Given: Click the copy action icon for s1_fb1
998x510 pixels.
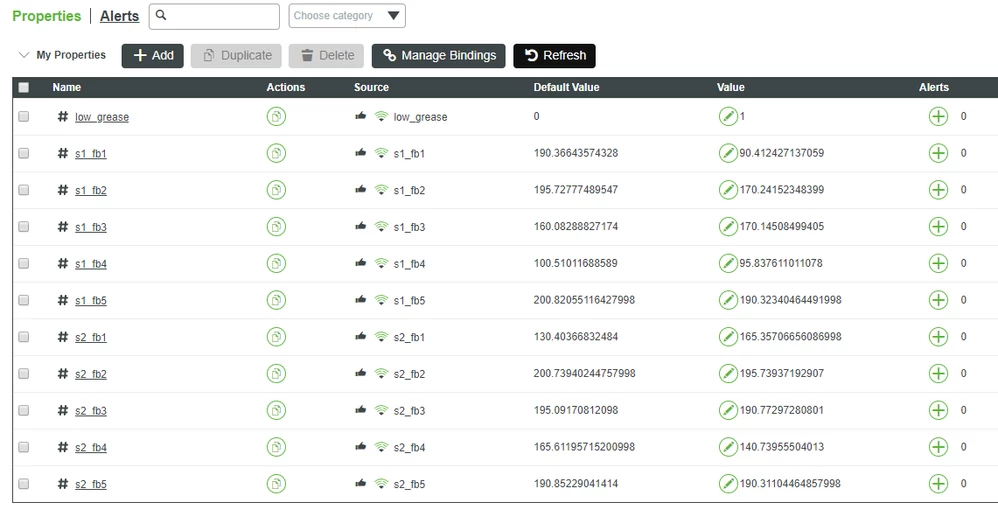Looking at the screenshot, I should [x=276, y=153].
